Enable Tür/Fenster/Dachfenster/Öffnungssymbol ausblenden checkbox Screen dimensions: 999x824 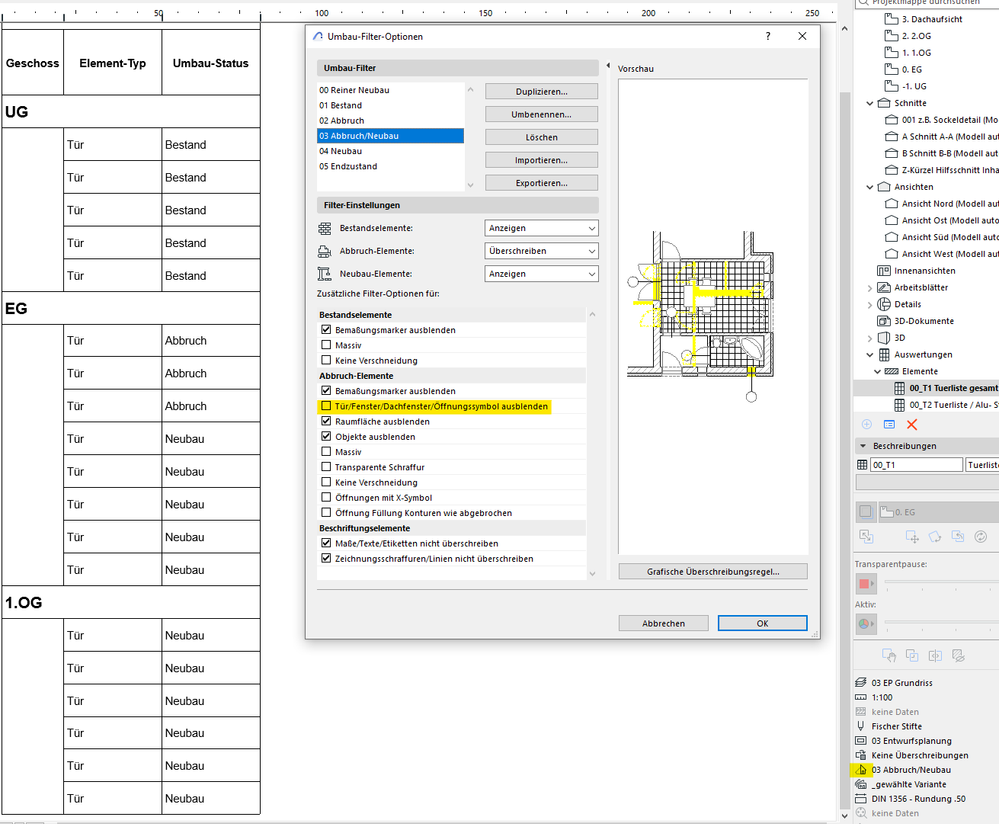[326, 406]
